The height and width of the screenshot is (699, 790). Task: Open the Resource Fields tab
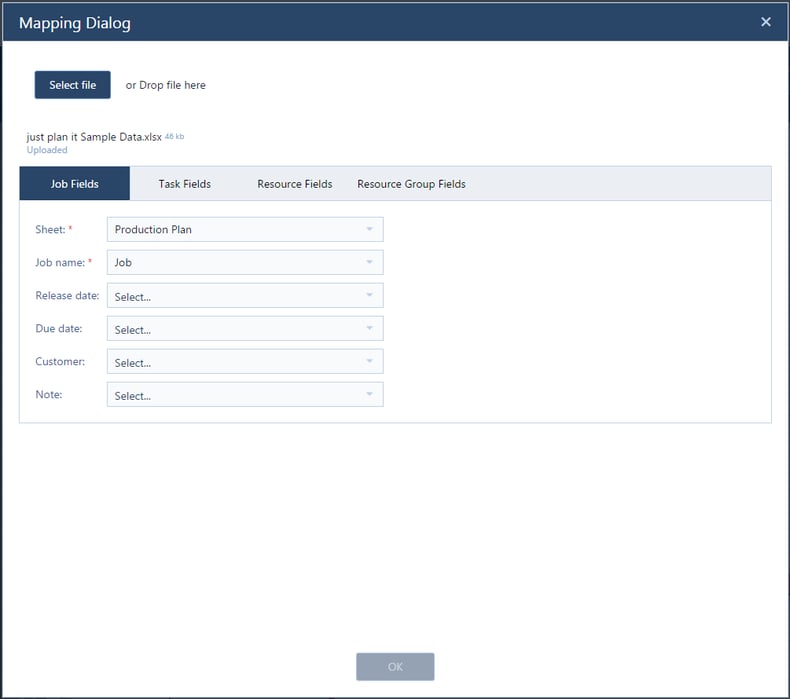[x=294, y=184]
